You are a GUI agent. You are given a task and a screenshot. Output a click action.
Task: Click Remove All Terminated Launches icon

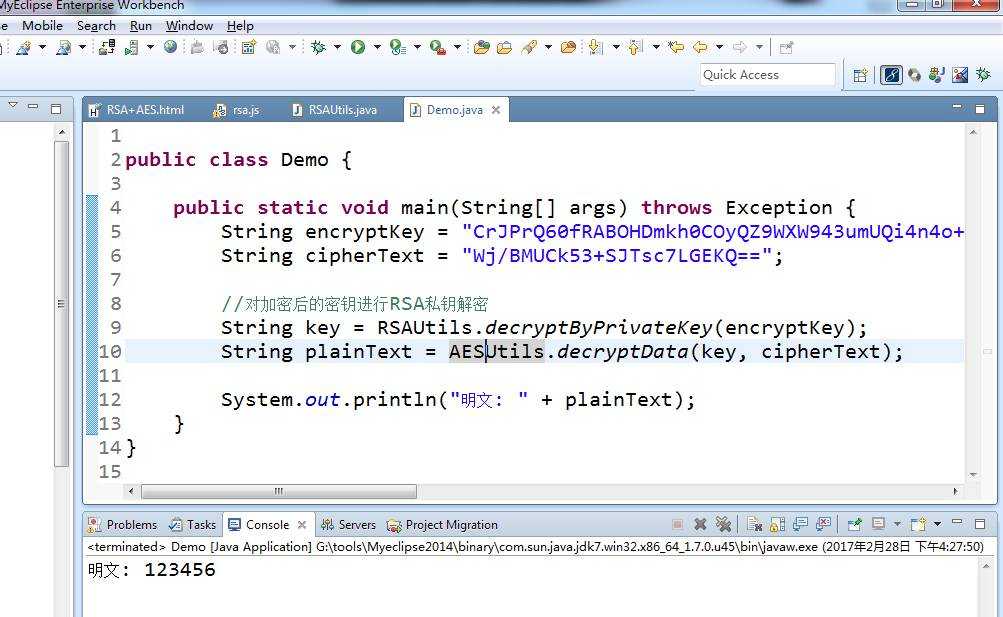coord(723,524)
